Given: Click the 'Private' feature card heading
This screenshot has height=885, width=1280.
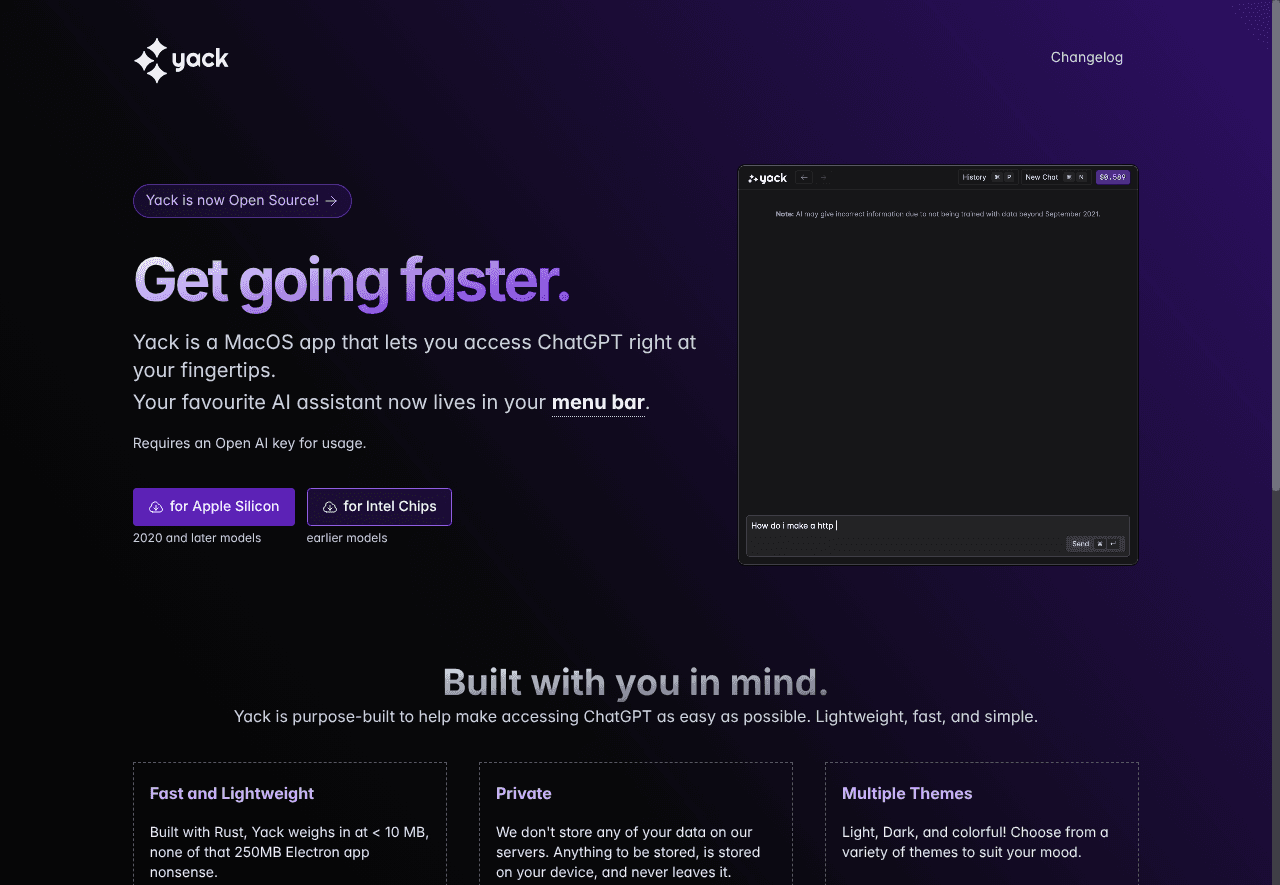Looking at the screenshot, I should (524, 793).
